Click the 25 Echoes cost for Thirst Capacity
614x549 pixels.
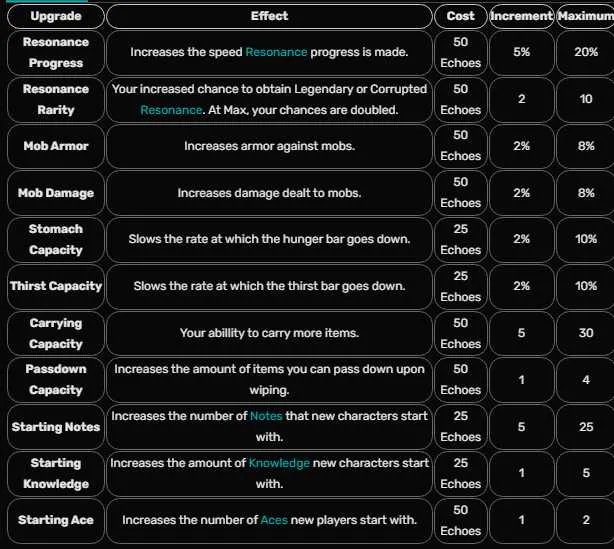coord(460,286)
